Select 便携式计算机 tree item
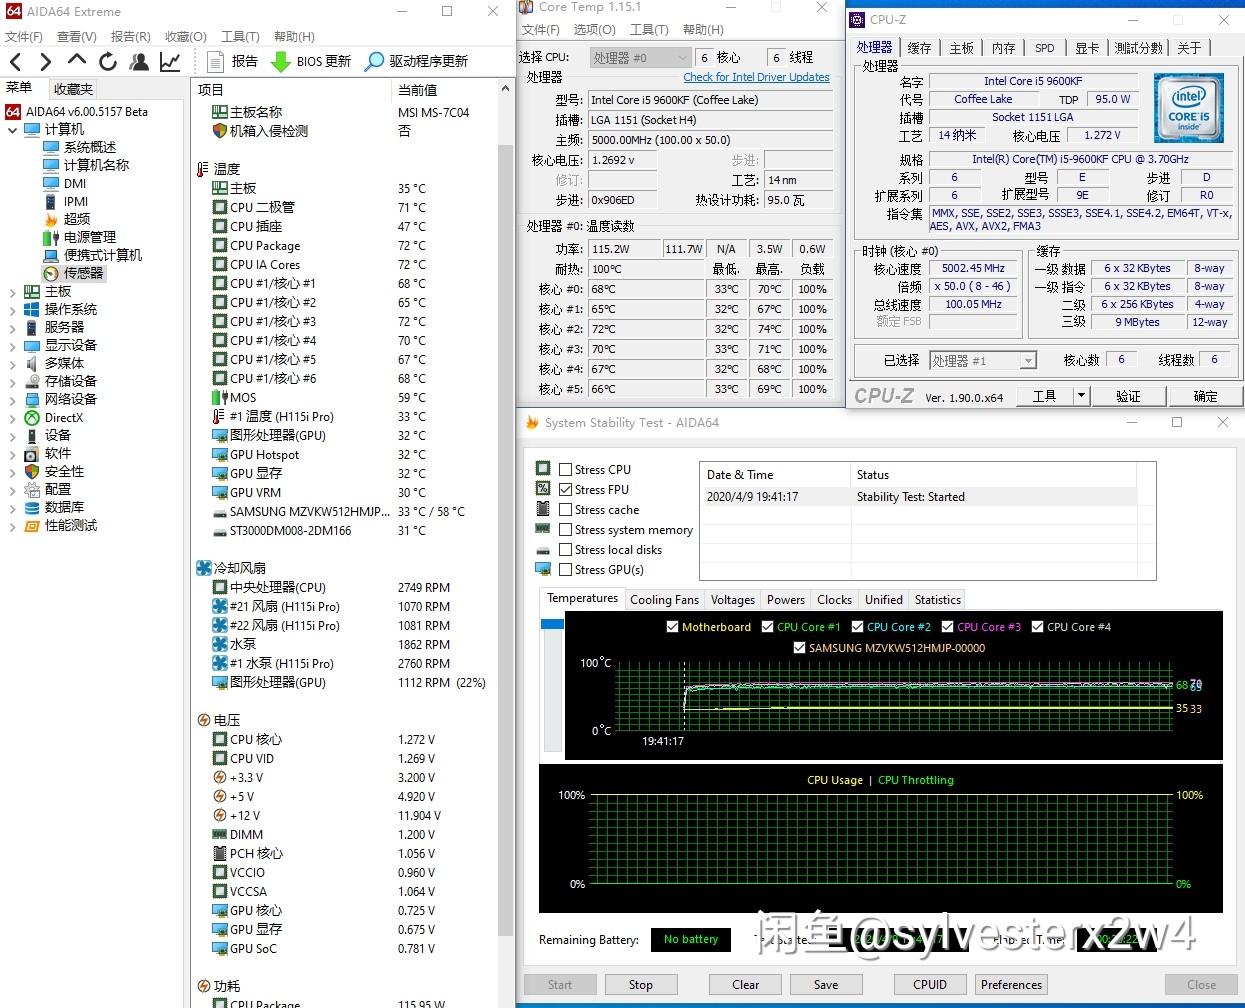Viewport: 1245px width, 1008px height. 92,255
